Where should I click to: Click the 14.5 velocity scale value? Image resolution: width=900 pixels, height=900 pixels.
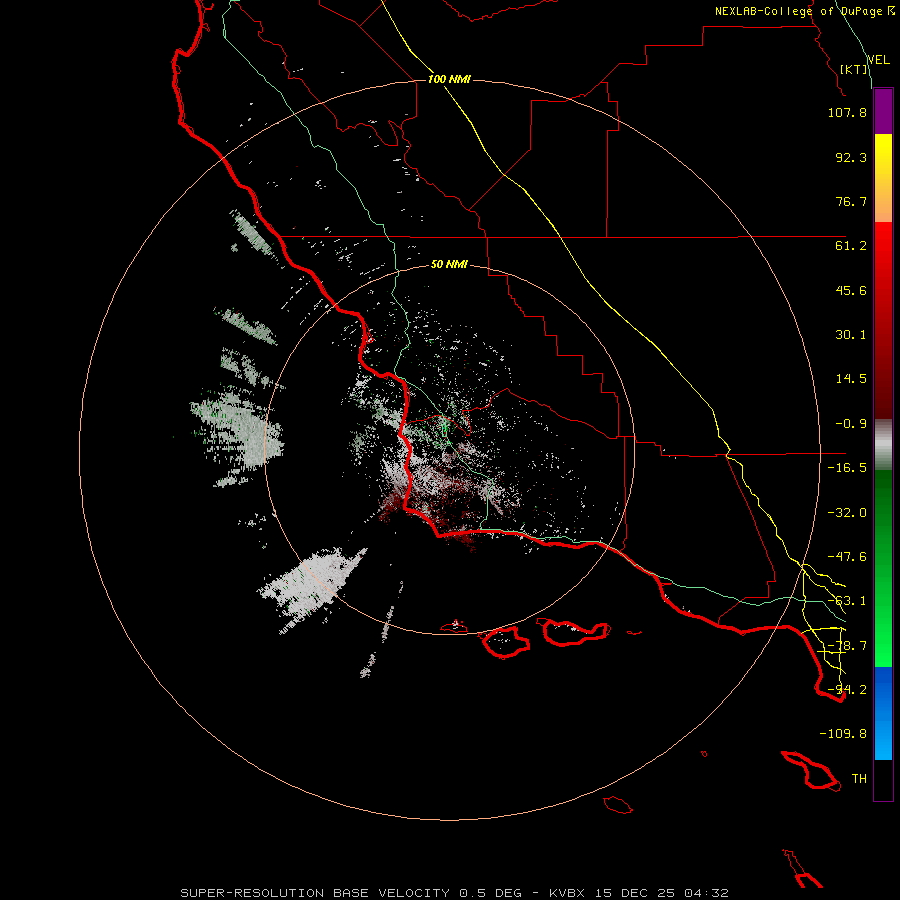click(851, 379)
